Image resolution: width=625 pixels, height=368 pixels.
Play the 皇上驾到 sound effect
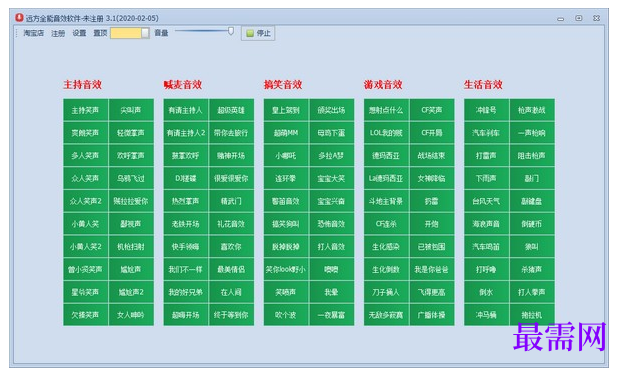(286, 110)
